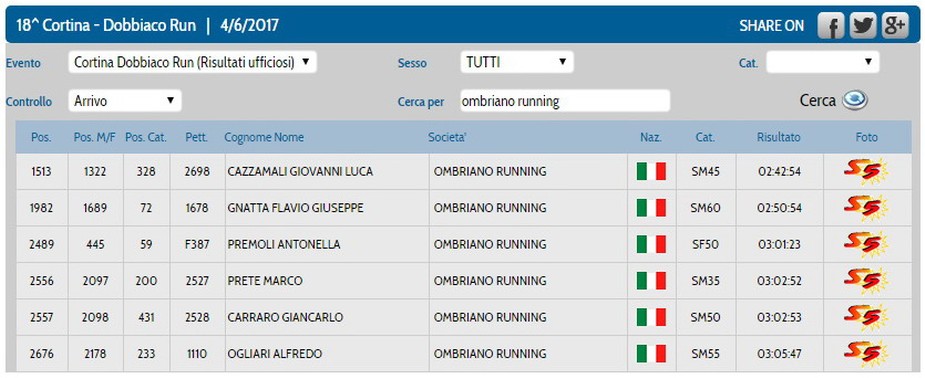Open photo icon for OGLIARI ALFREDO
Screen dimensions: 925x378
pyautogui.click(x=865, y=354)
